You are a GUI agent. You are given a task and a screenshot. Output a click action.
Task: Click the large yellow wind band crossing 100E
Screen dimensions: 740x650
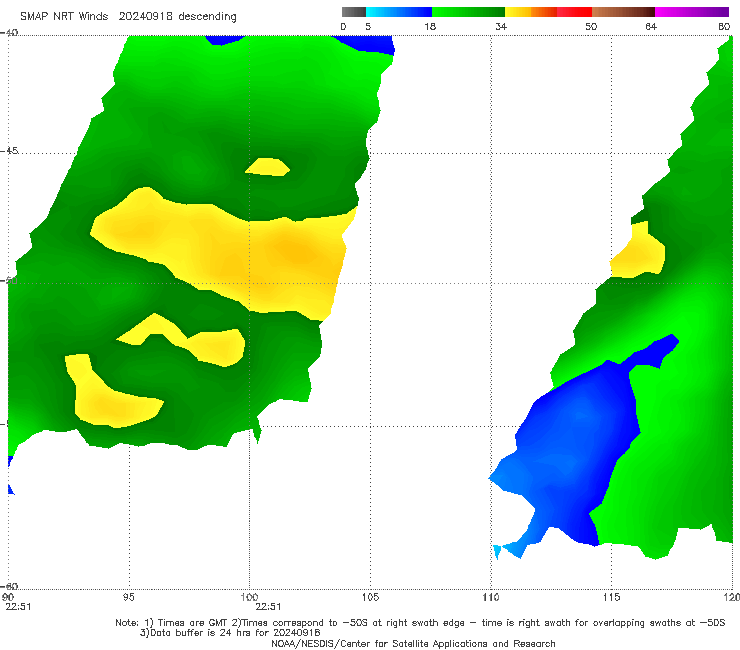224,253
